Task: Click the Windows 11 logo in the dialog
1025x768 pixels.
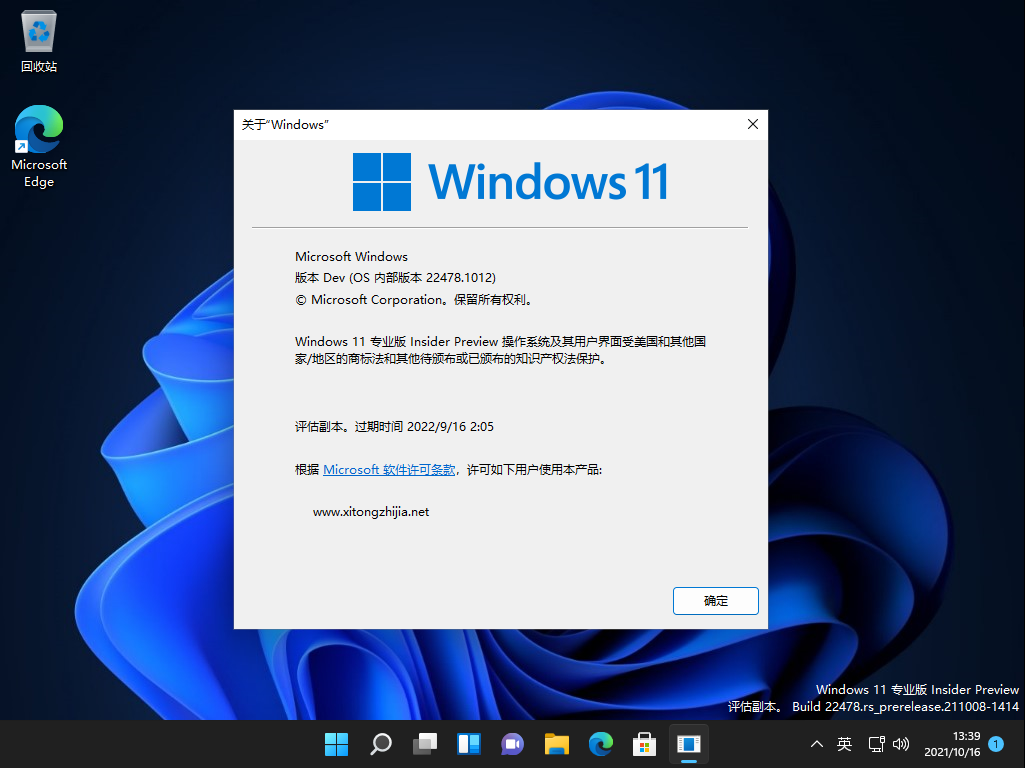Action: coord(383,182)
